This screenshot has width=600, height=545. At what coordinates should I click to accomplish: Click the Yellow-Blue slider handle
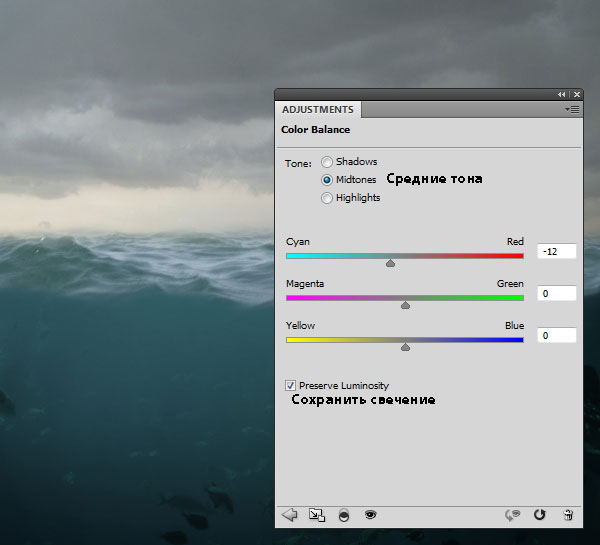(405, 347)
